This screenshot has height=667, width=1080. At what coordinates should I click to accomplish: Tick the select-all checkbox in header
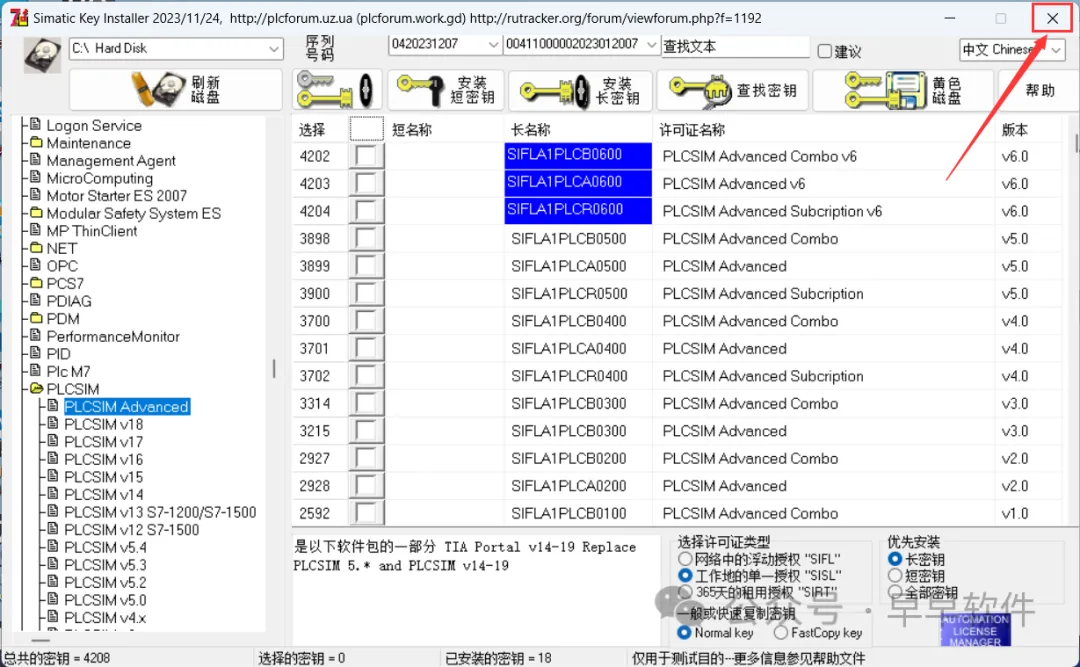(366, 129)
